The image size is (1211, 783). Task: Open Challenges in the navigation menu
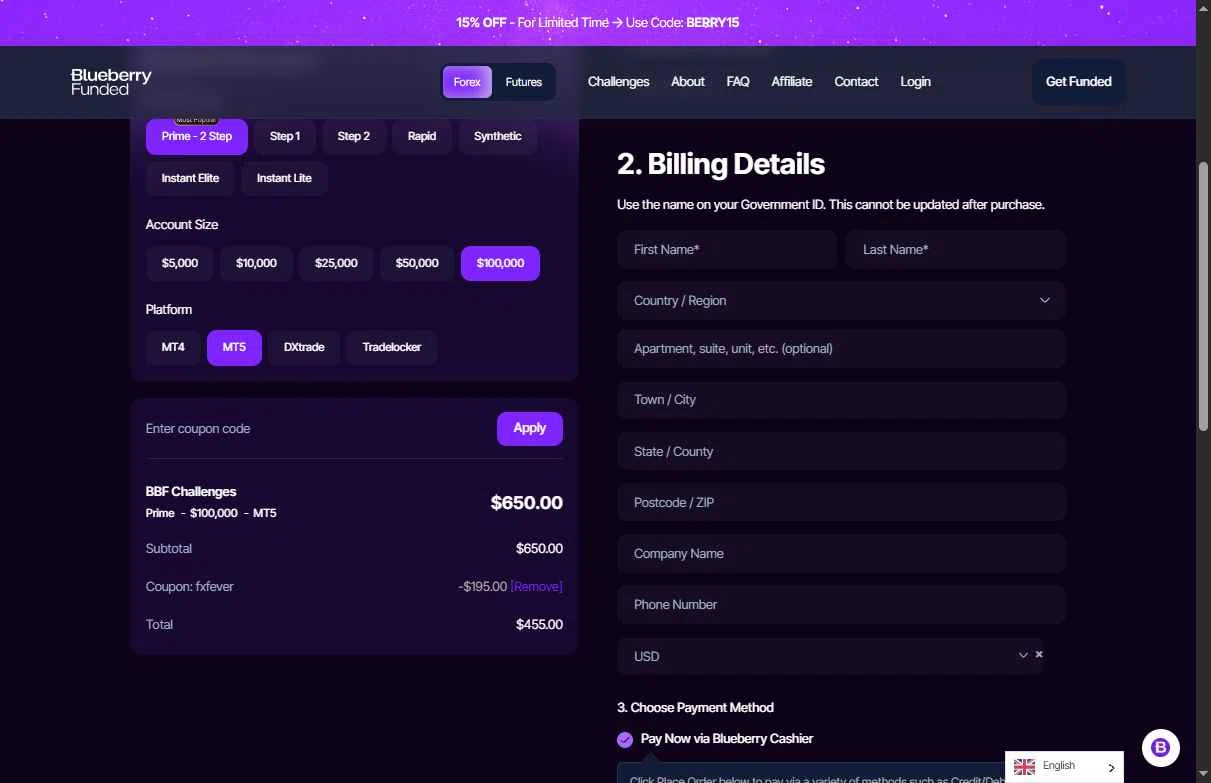pyautogui.click(x=618, y=82)
